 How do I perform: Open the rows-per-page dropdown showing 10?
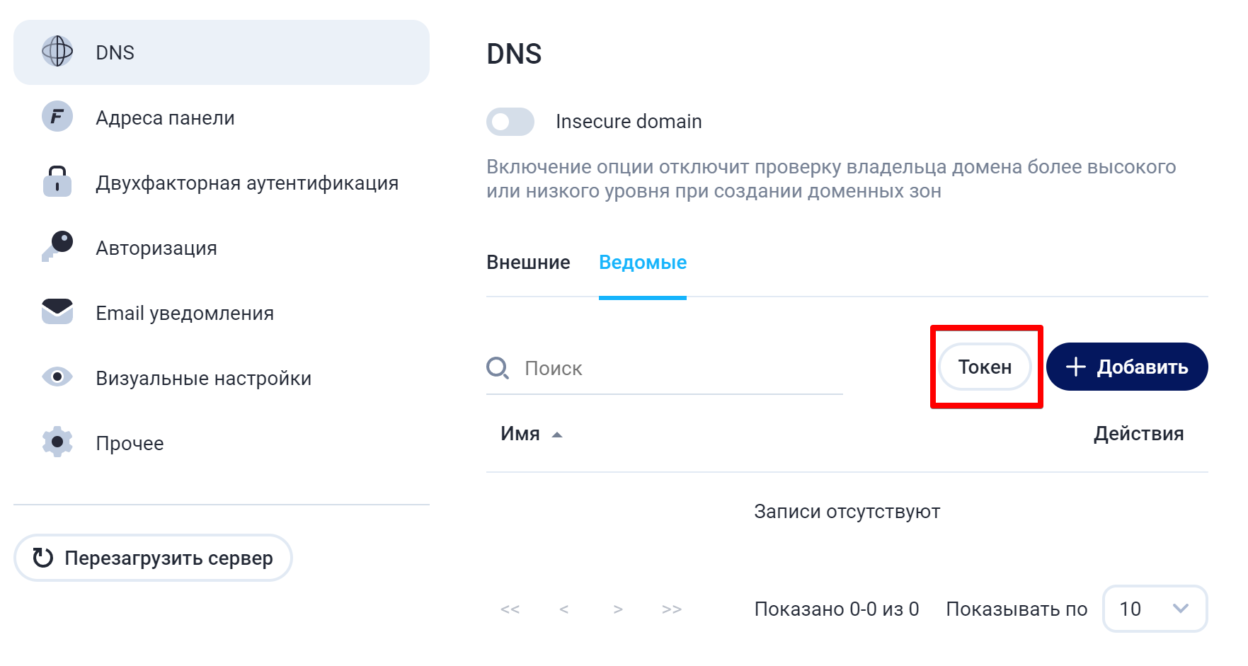[x=1154, y=608]
